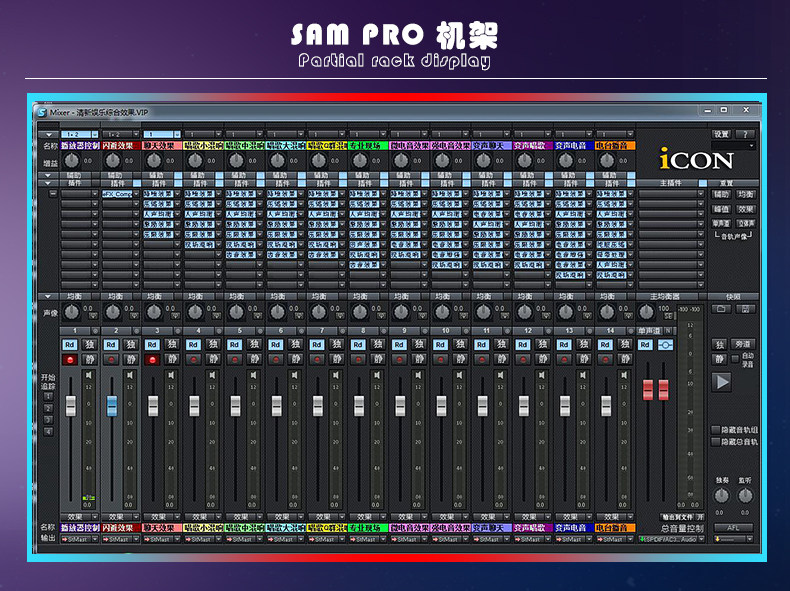Click the master 独 solo button
The width and height of the screenshot is (790, 591).
click(x=719, y=345)
